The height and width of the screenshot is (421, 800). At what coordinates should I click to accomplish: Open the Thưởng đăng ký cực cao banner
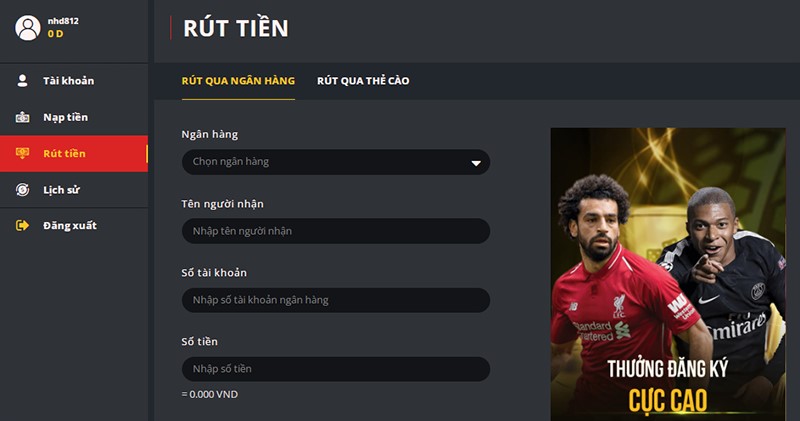coord(668,275)
